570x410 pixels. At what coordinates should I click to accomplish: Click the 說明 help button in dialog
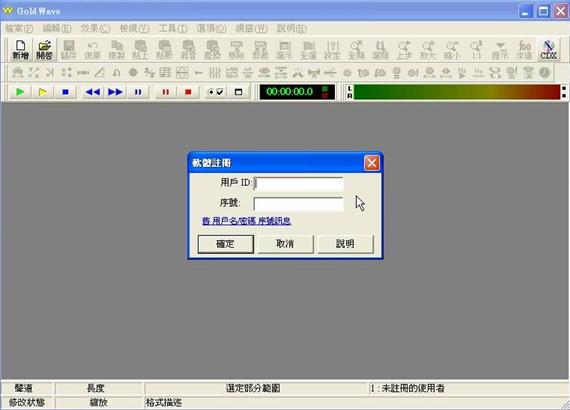pyautogui.click(x=345, y=244)
